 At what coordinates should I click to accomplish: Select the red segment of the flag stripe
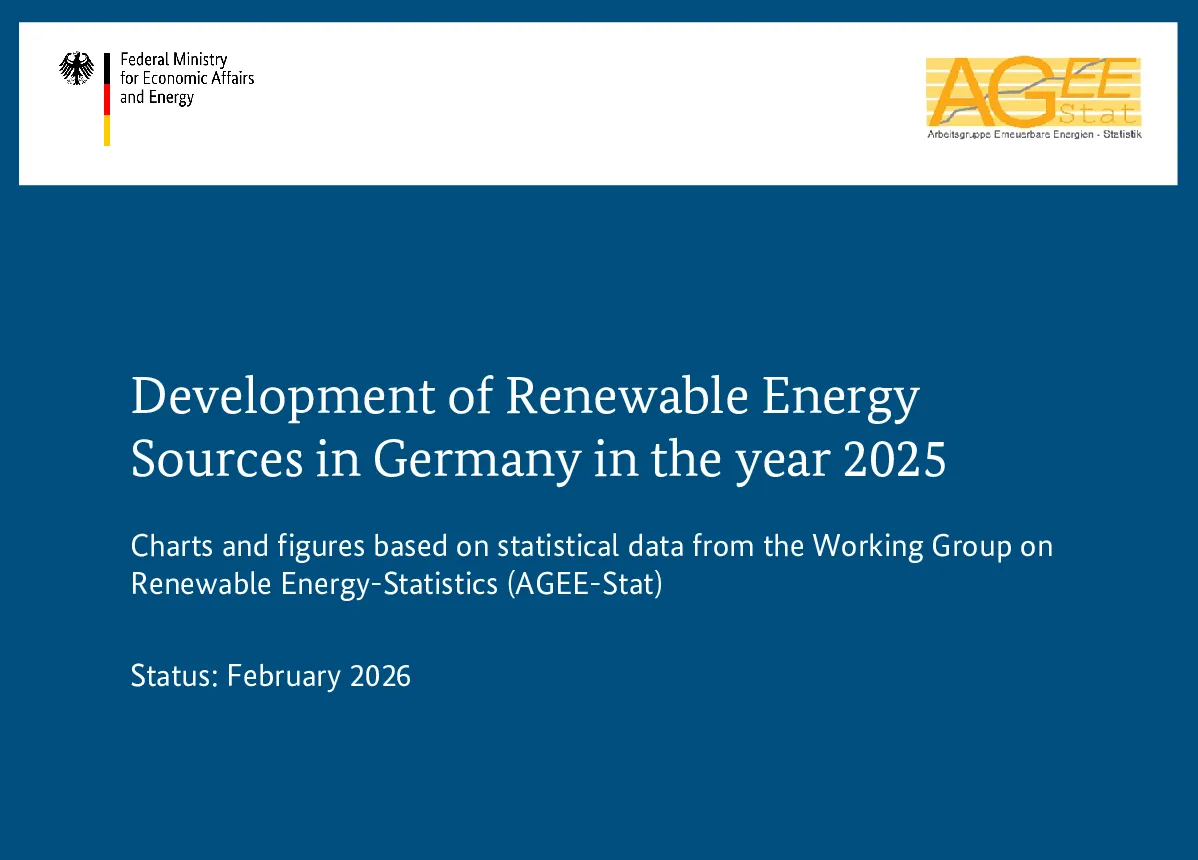(x=107, y=99)
